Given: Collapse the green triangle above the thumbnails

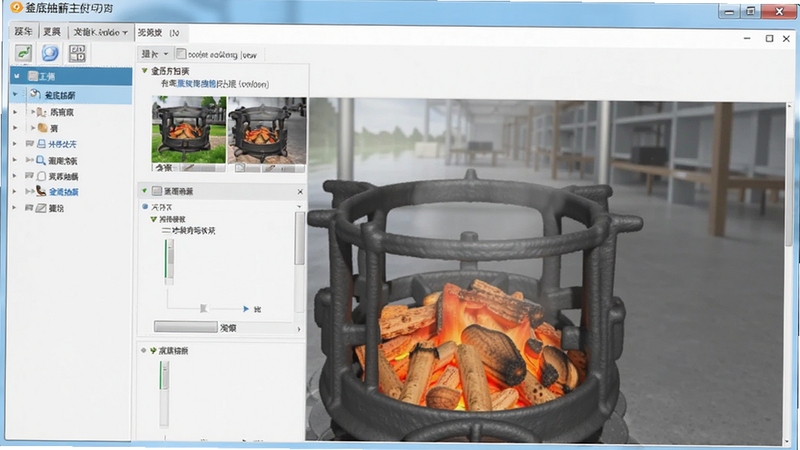Looking at the screenshot, I should 144,70.
